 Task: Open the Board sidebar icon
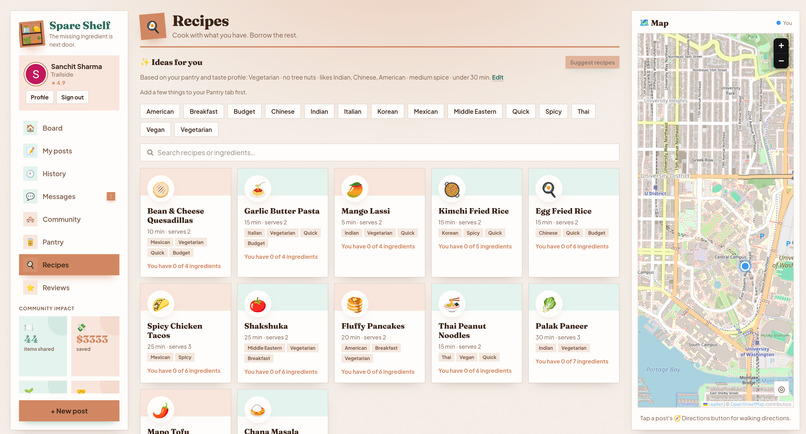pyautogui.click(x=30, y=128)
